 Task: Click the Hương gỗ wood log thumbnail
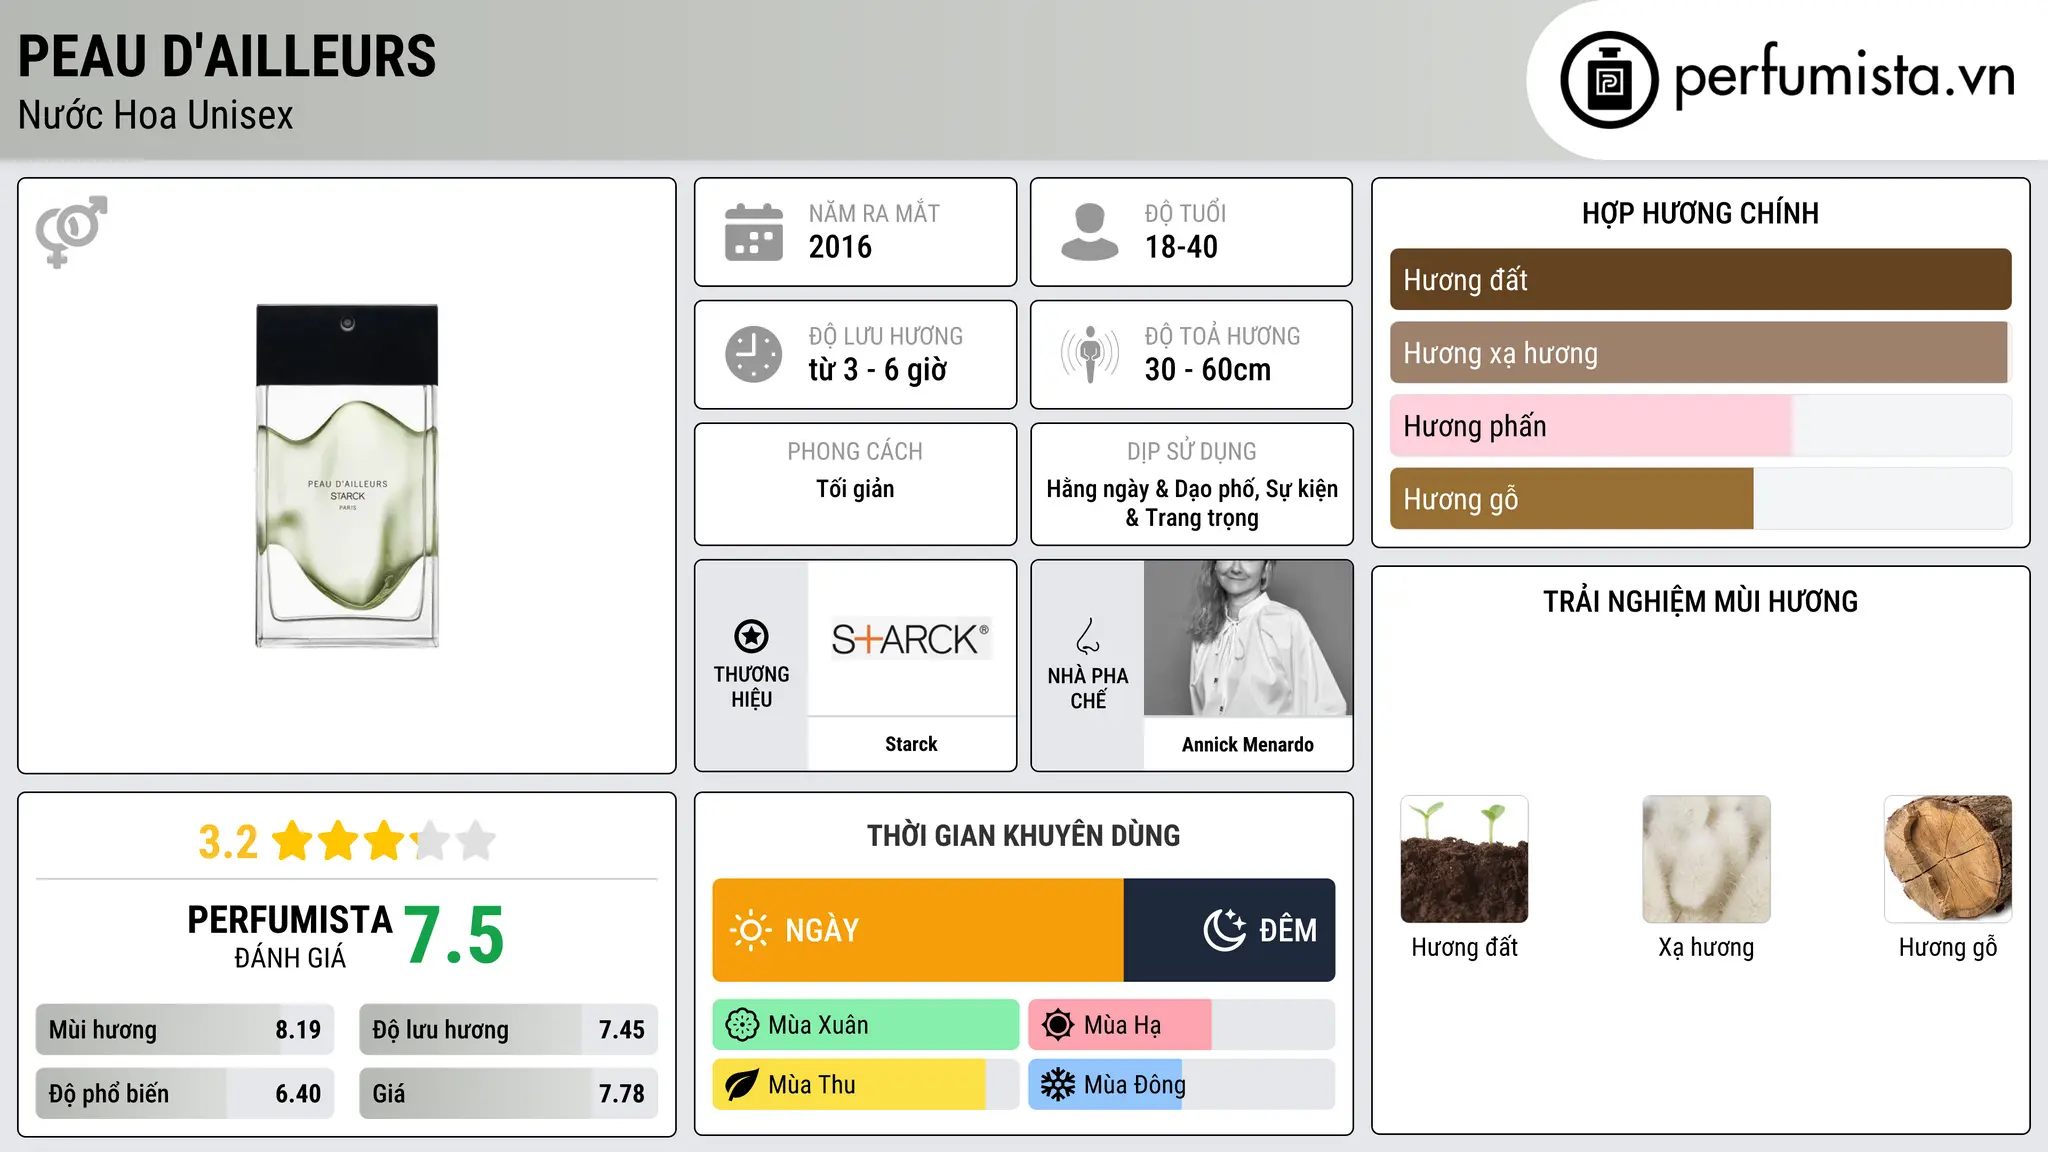point(1948,859)
